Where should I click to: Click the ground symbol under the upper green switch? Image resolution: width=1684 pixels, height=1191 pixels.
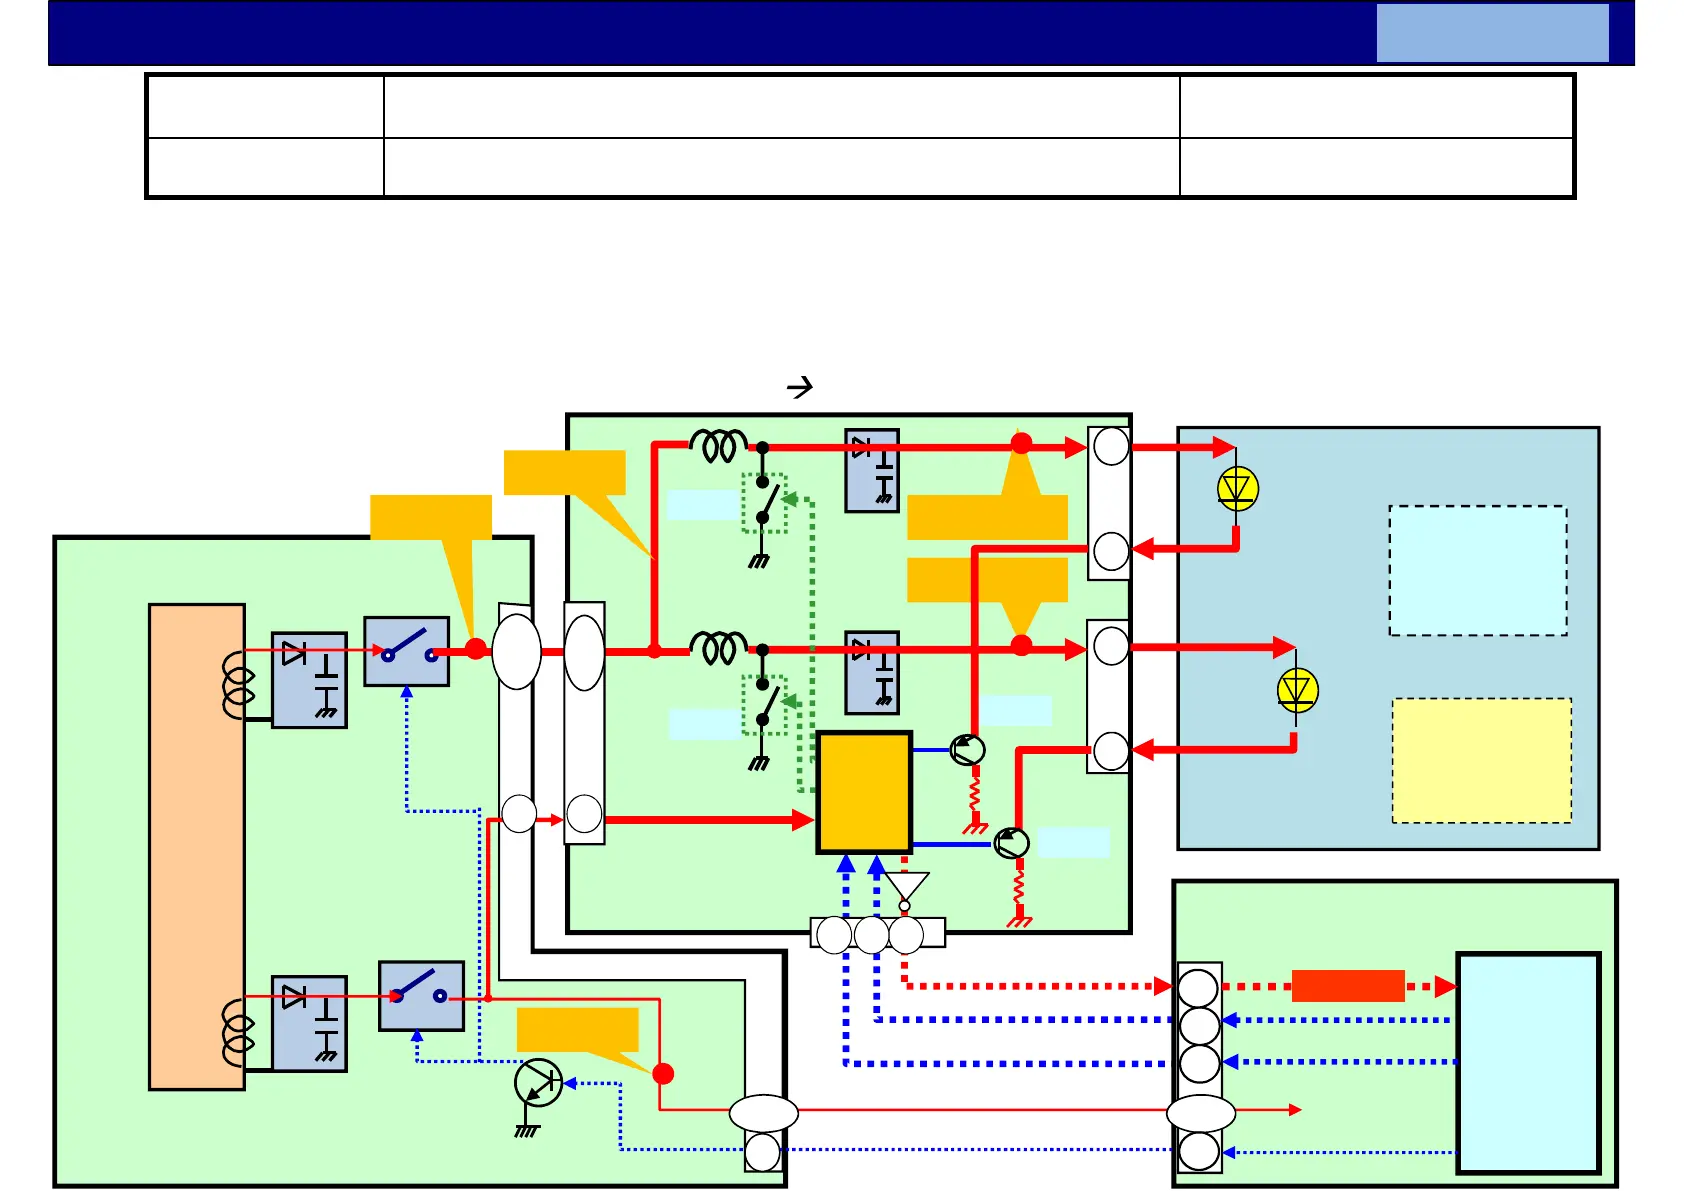click(x=759, y=561)
